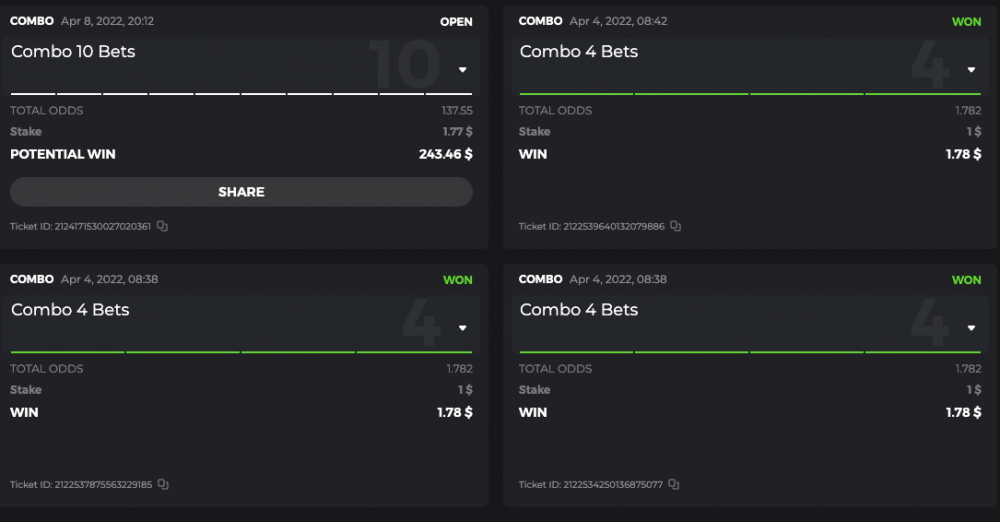Image resolution: width=1000 pixels, height=522 pixels.
Task: Expand dropdown arrow on Apr 4 08:42 combo
Action: click(971, 70)
